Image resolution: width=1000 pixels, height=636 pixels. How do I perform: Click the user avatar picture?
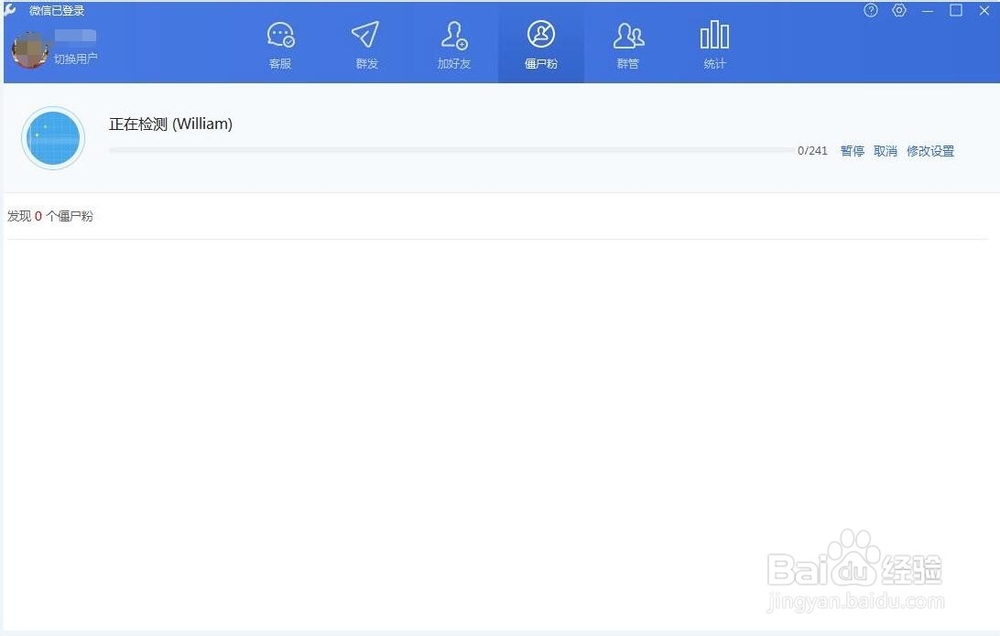point(30,50)
